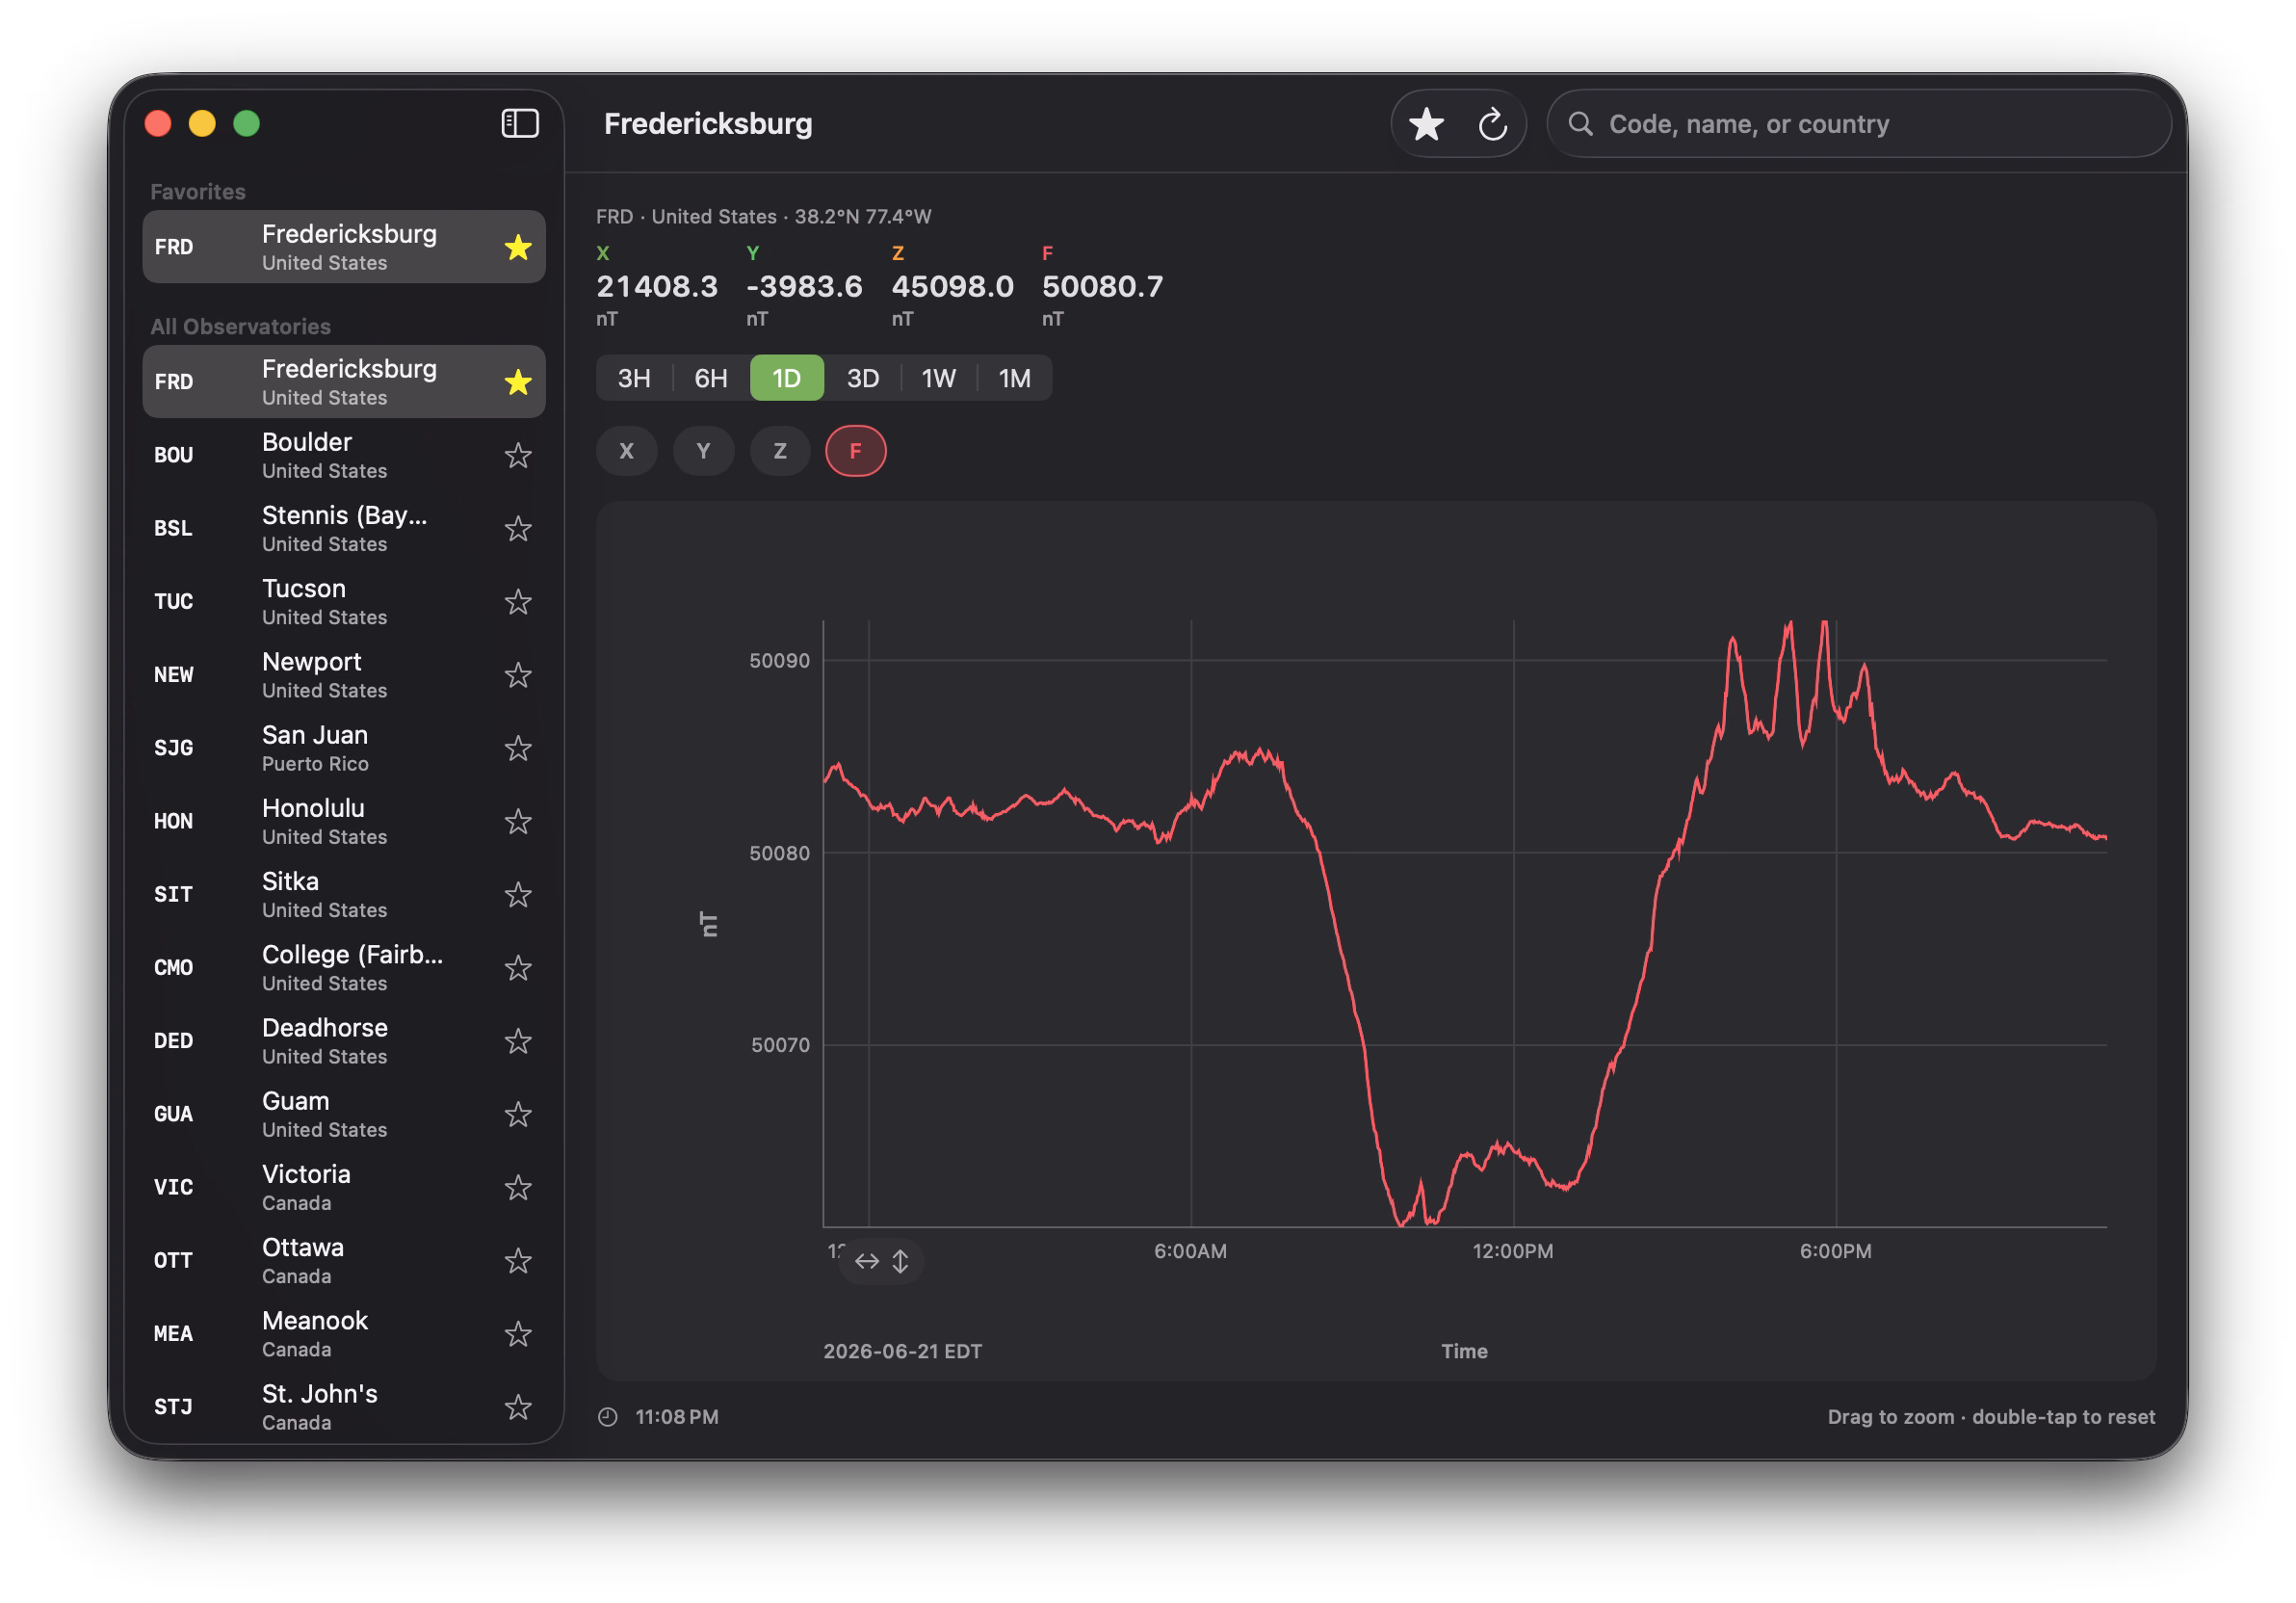Star the St. John's observatory
Viewport: 2296px width, 1603px height.
[x=518, y=1407]
